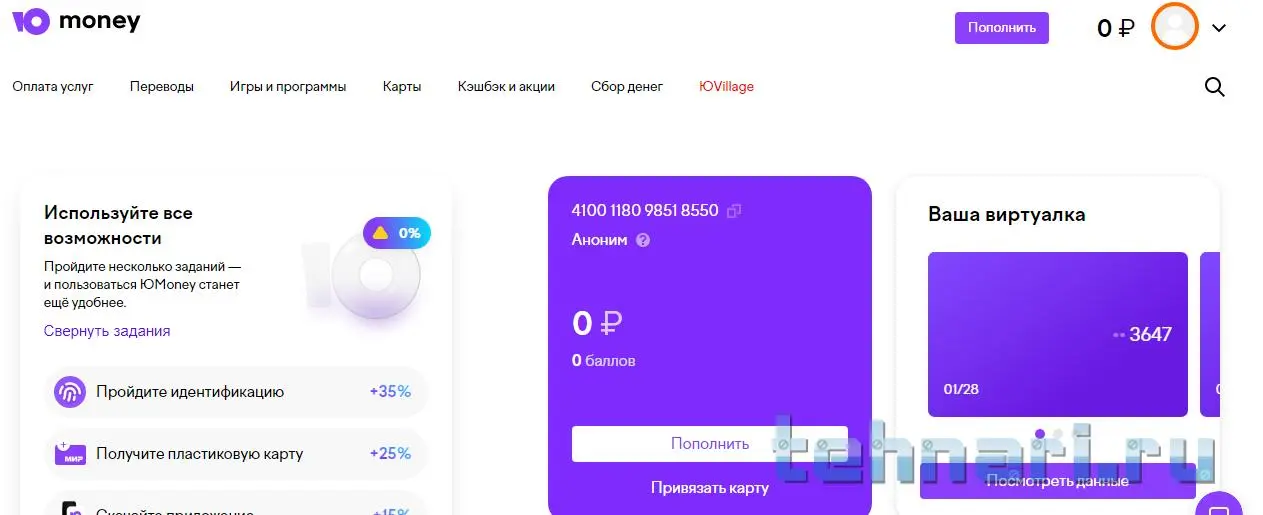Viewport: 1263px width, 515px height.
Task: Click the fingerprint identification icon
Action: (69, 392)
